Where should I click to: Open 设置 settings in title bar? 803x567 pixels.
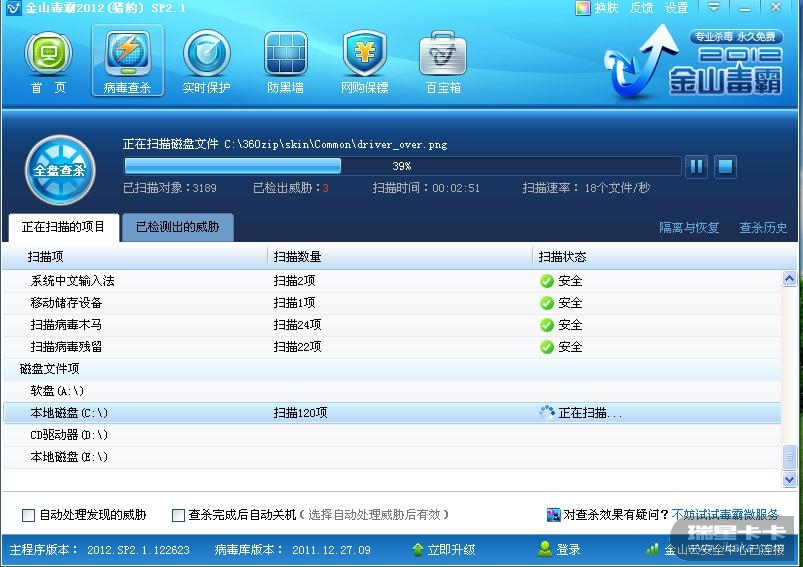[676, 8]
